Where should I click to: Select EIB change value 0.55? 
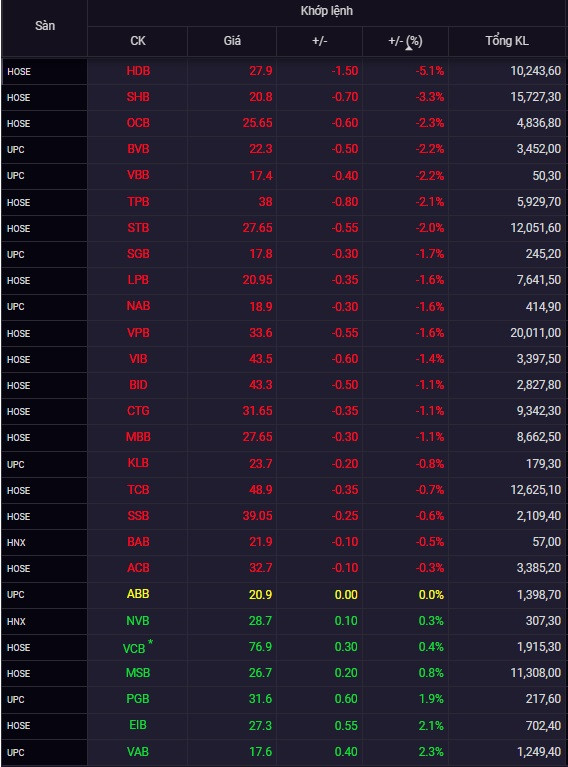(x=346, y=725)
